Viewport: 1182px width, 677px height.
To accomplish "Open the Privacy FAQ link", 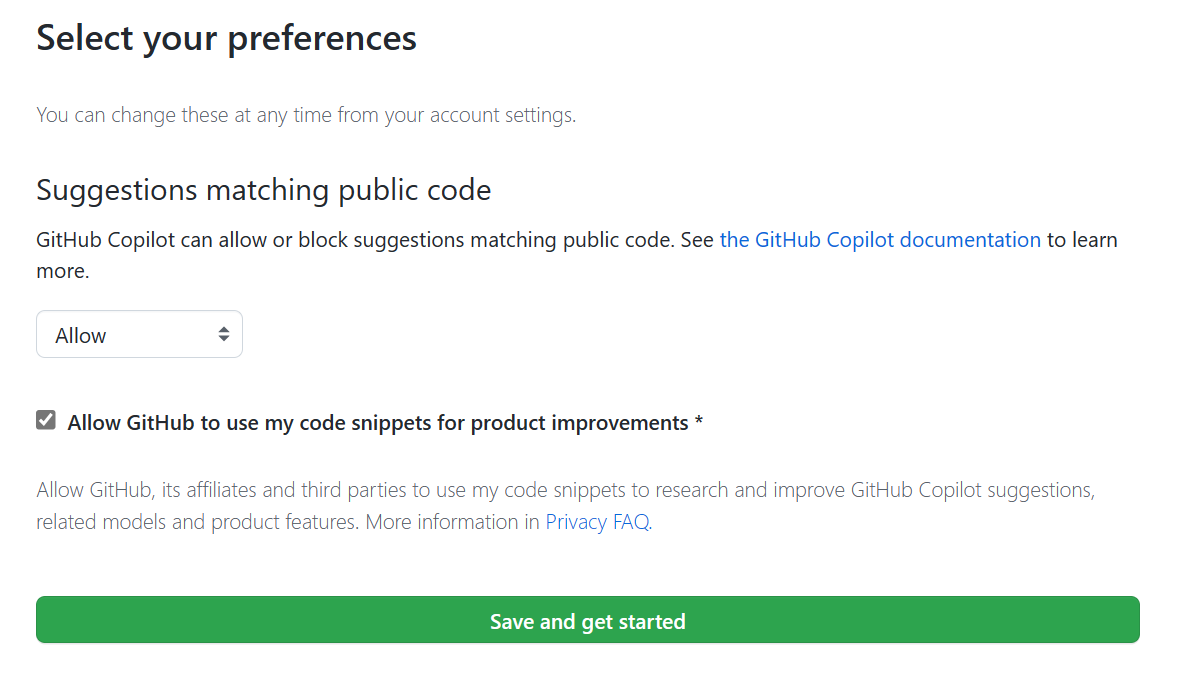I will (597, 522).
